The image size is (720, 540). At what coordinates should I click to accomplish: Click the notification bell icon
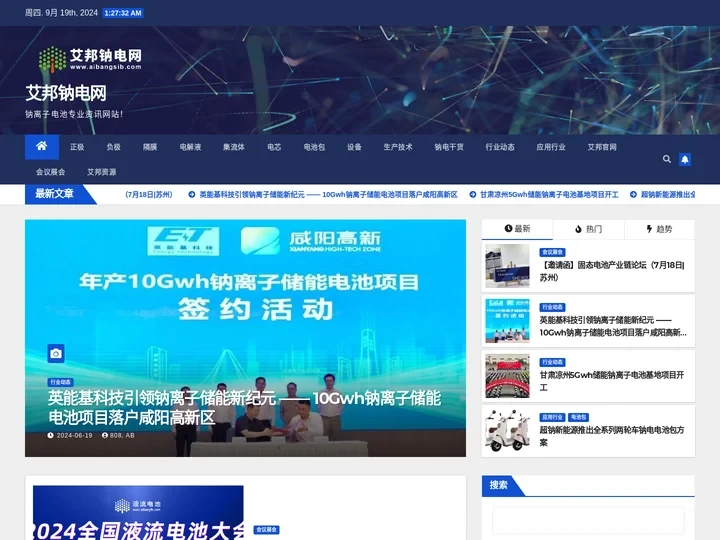pyautogui.click(x=685, y=159)
